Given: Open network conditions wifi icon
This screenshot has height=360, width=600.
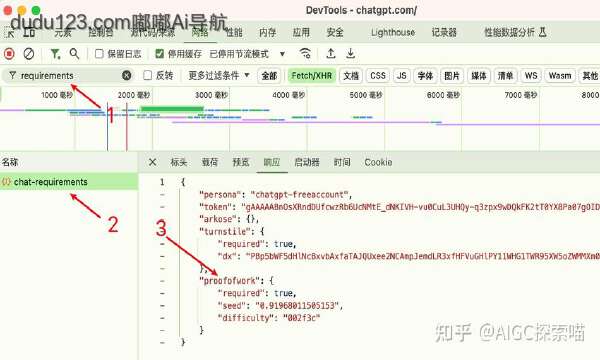Looking at the screenshot, I should pos(305,54).
